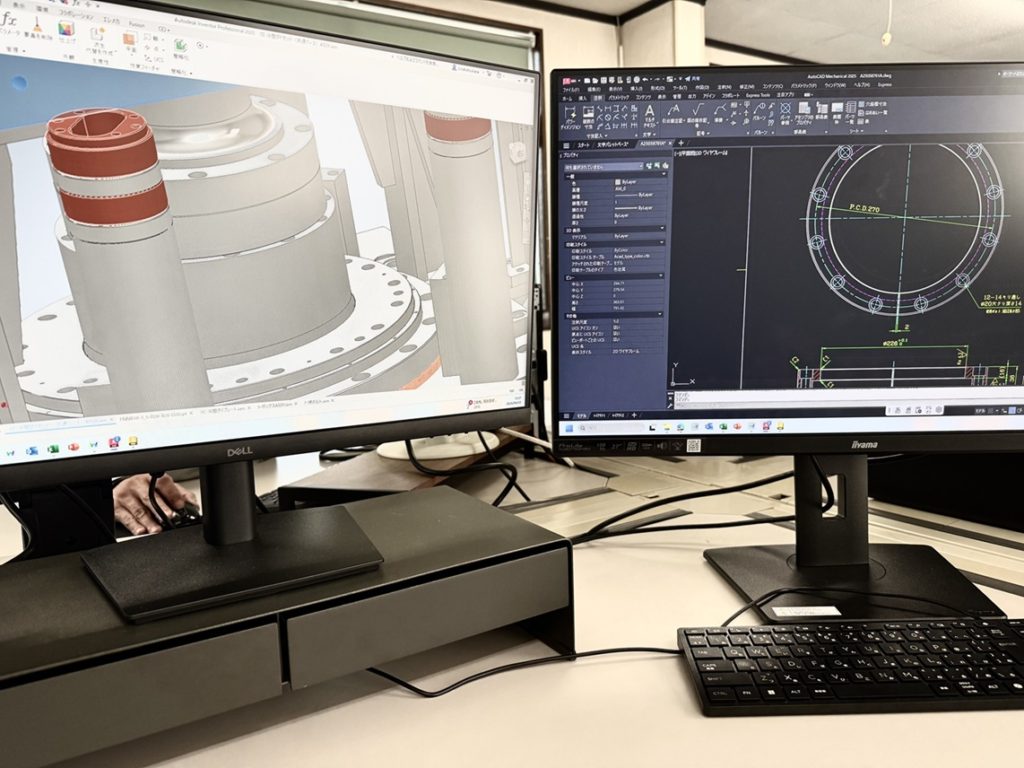
Task: Click the new drawing tab plus button
Action: [681, 143]
